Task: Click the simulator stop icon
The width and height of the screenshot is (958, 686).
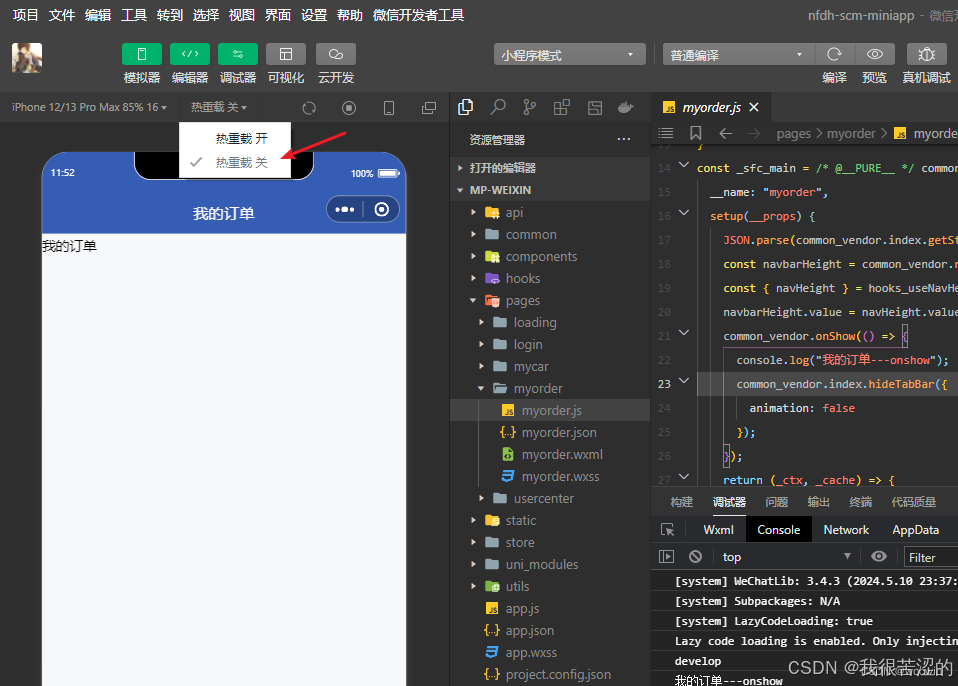Action: click(x=349, y=108)
